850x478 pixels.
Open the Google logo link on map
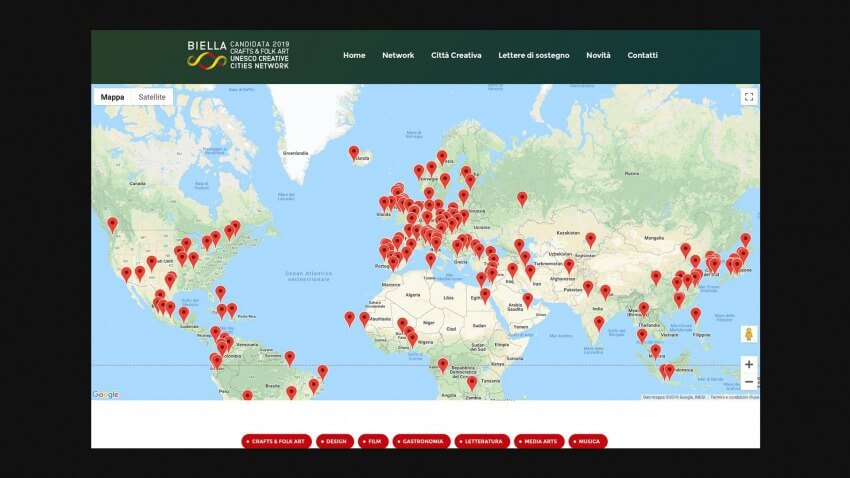(x=105, y=395)
